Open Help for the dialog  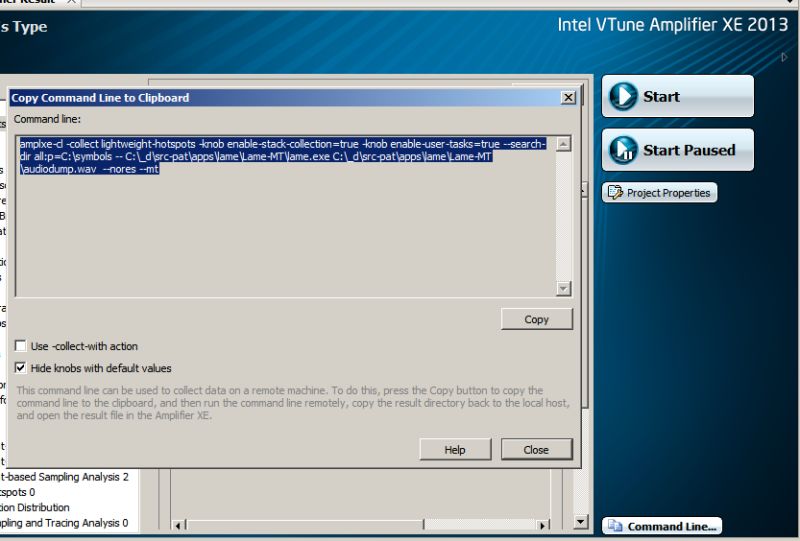click(x=455, y=450)
